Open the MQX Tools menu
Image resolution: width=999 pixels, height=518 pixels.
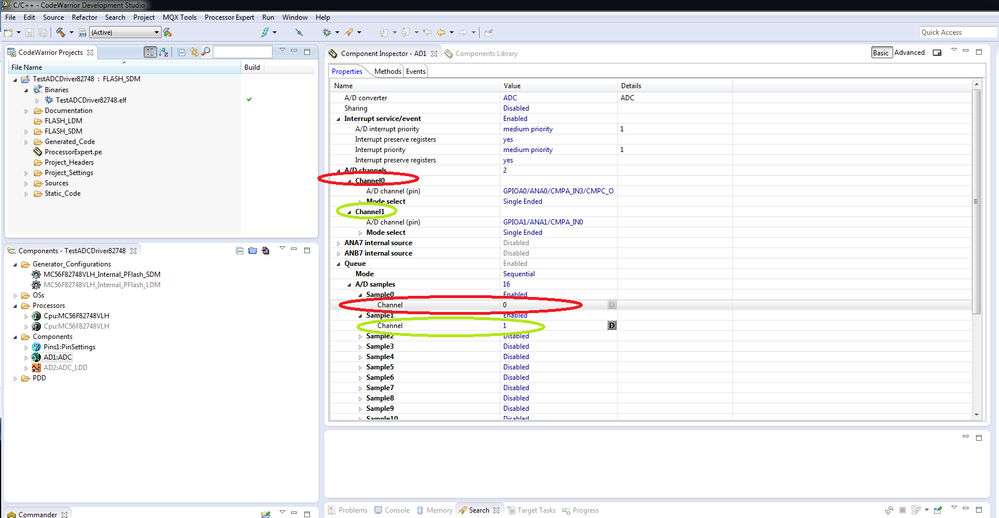pos(180,17)
